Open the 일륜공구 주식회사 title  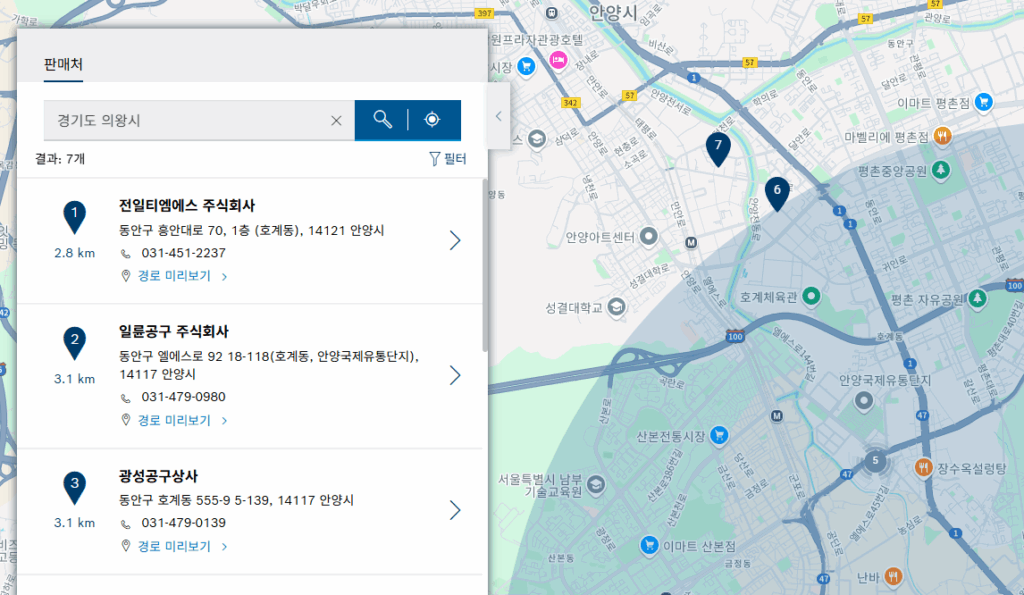pyautogui.click(x=174, y=331)
